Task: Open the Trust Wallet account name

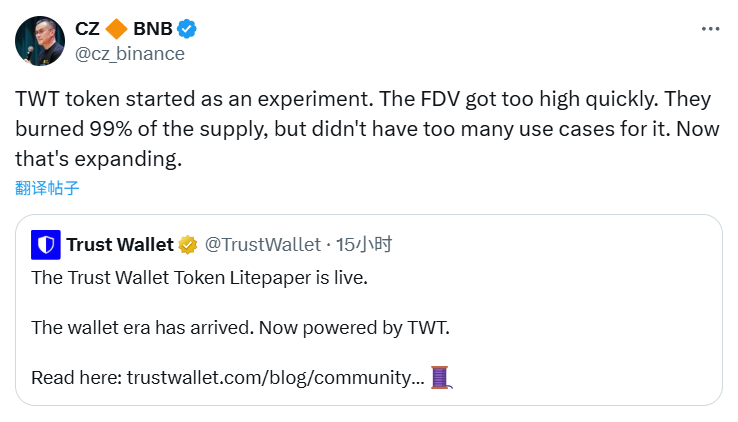Action: [x=119, y=244]
